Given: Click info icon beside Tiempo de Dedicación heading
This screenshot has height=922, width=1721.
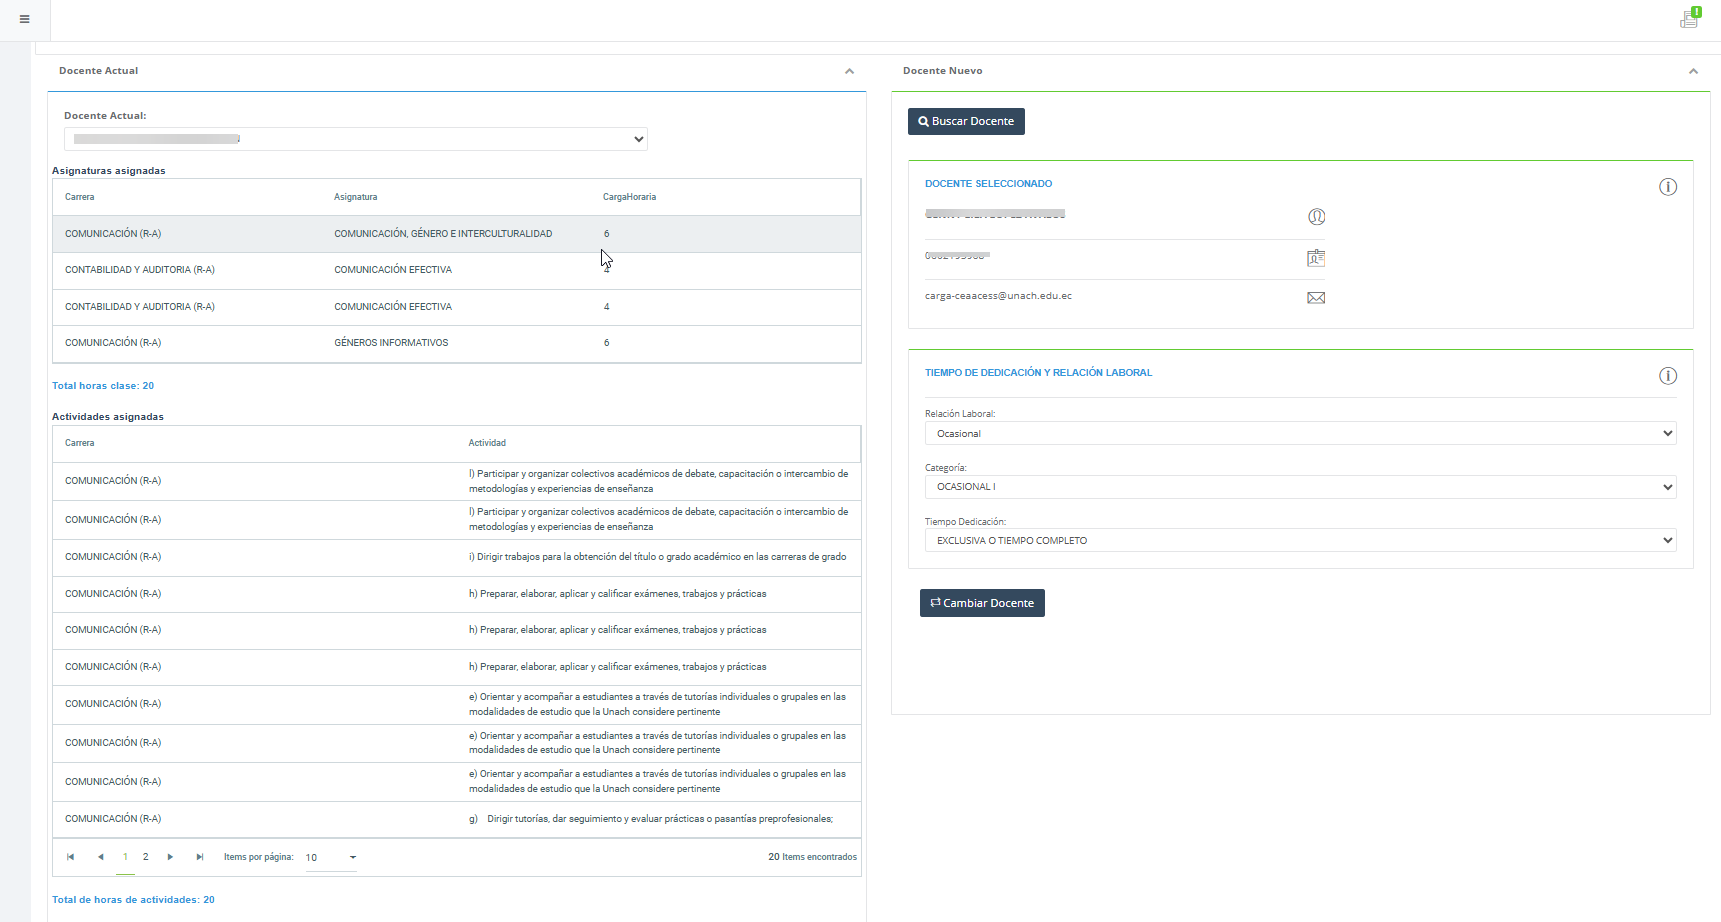Looking at the screenshot, I should click(x=1667, y=376).
